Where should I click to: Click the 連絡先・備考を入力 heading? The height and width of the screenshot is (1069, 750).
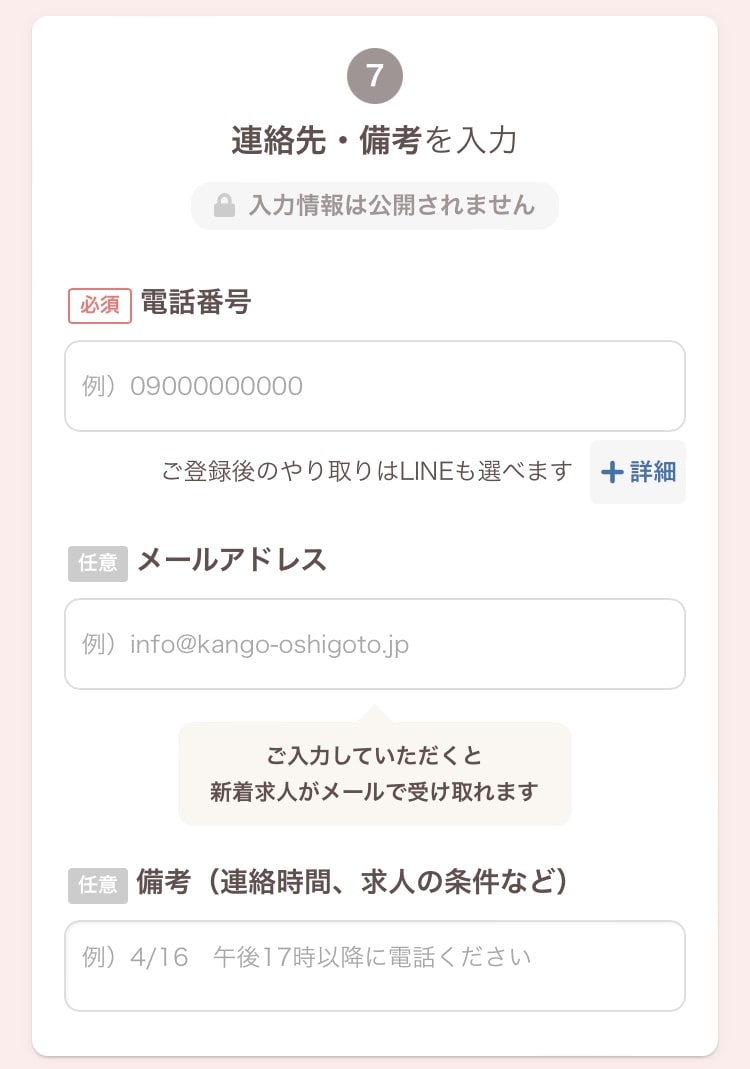click(x=374, y=140)
